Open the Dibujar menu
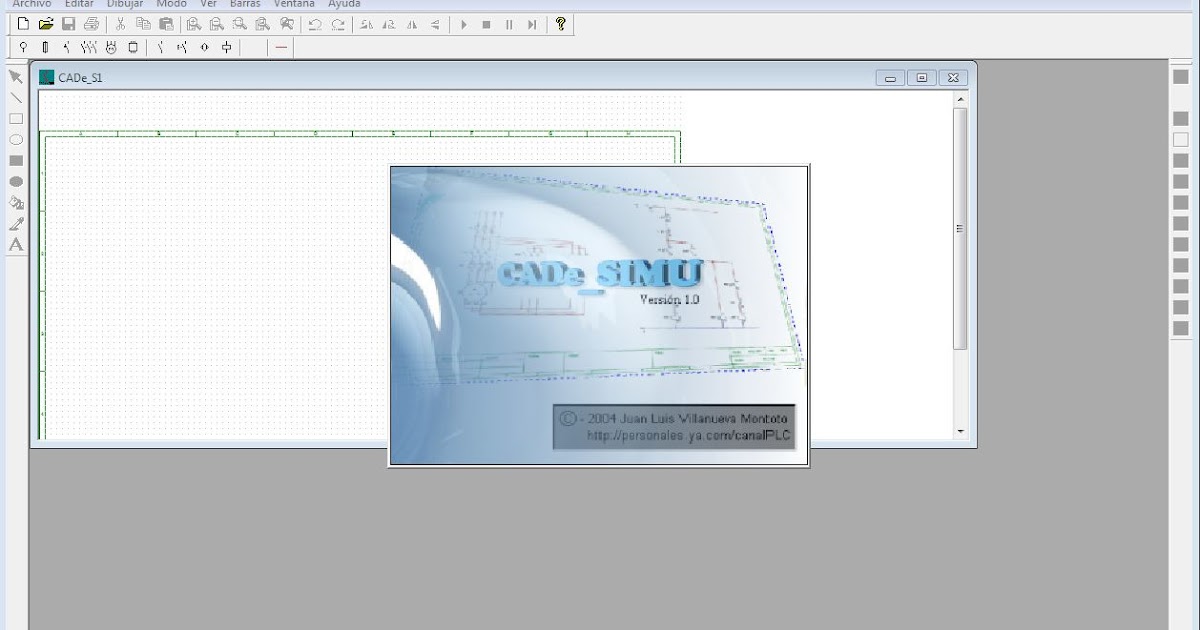The width and height of the screenshot is (1200, 630). coord(123,4)
